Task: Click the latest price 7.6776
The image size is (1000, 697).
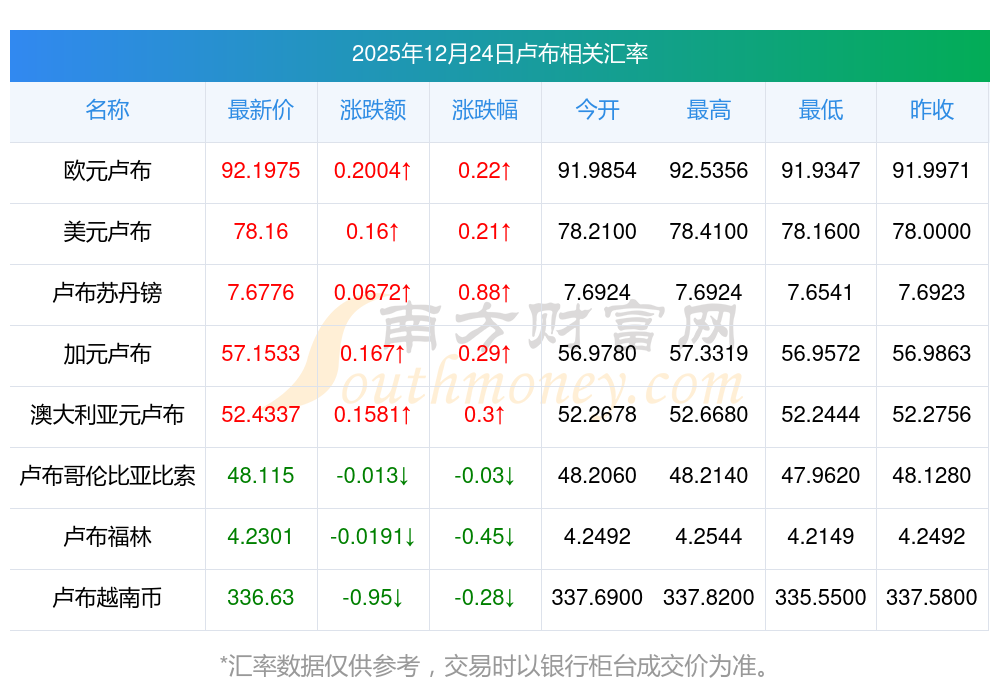Action: (261, 293)
